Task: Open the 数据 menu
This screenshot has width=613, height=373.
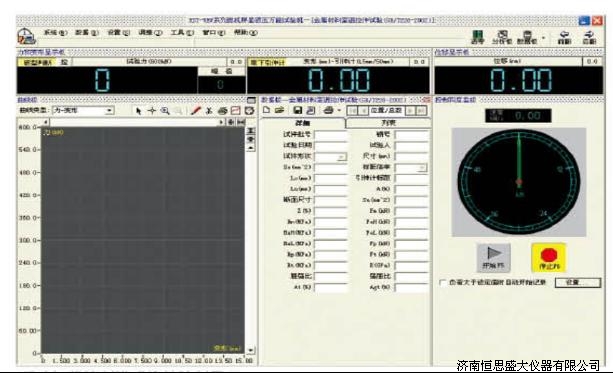Action: (x=86, y=33)
